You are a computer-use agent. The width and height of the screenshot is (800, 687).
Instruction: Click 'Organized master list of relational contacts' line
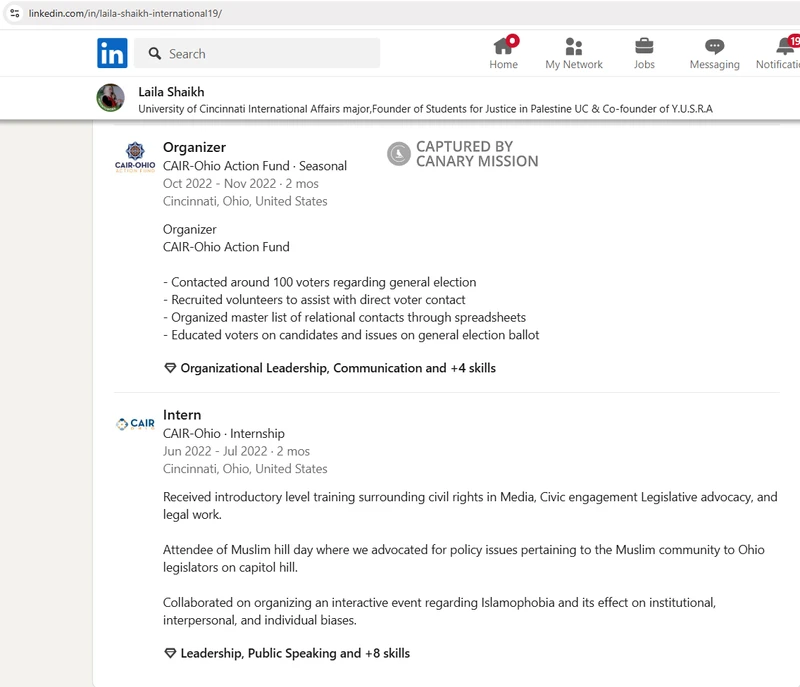pyautogui.click(x=344, y=317)
